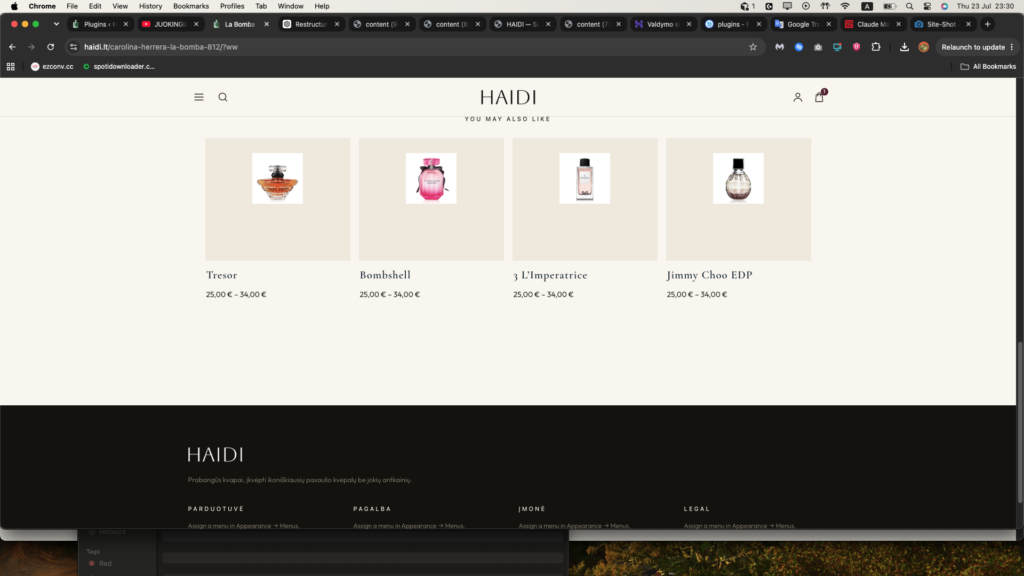Open the apps grid in bookmarks bar

(10, 67)
